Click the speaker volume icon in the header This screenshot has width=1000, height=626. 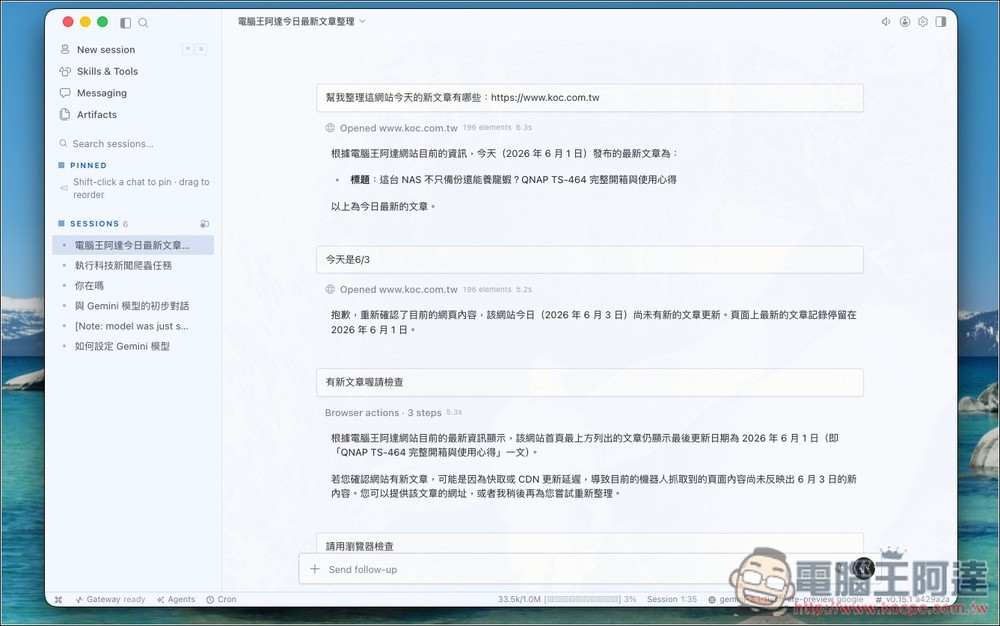tap(886, 22)
